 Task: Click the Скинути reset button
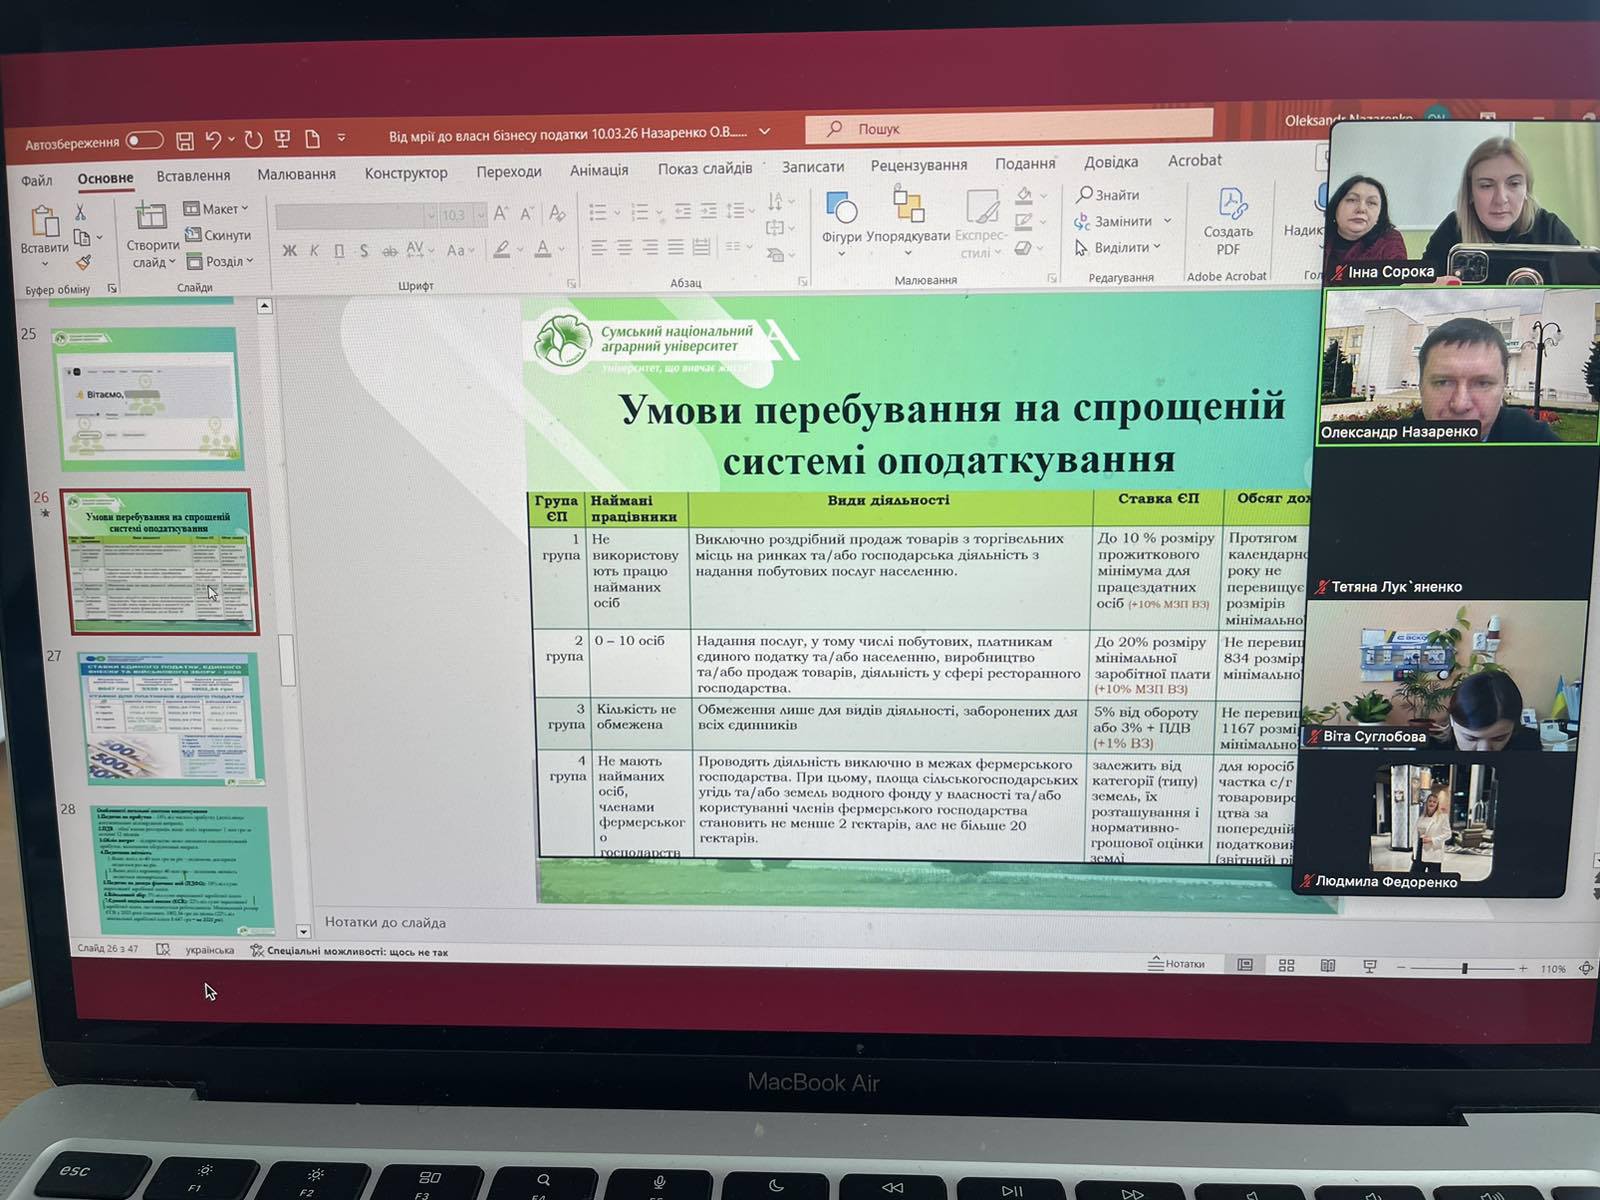pos(219,235)
